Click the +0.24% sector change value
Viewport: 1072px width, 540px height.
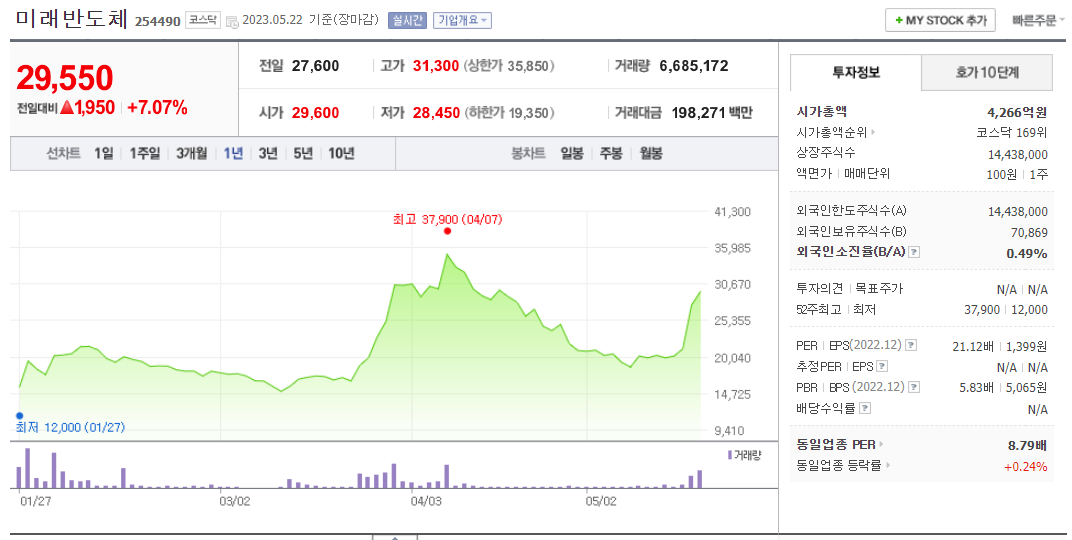click(1026, 466)
